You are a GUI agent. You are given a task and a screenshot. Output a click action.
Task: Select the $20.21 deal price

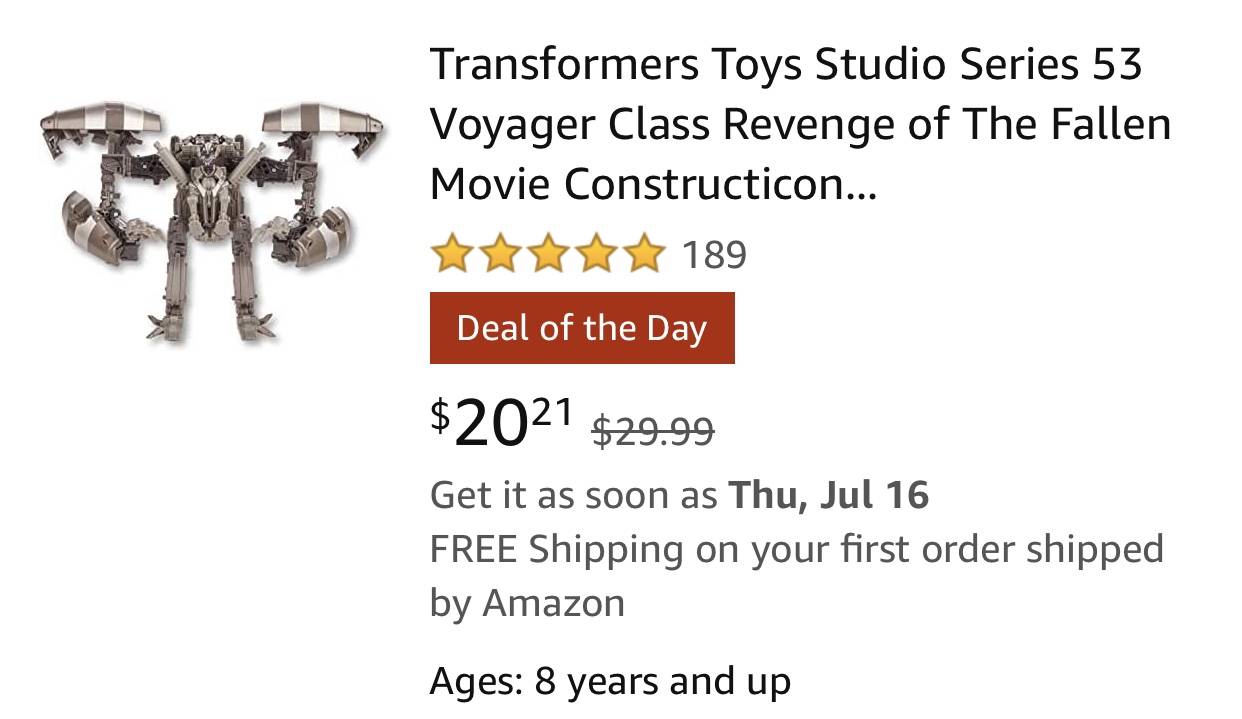coord(502,424)
